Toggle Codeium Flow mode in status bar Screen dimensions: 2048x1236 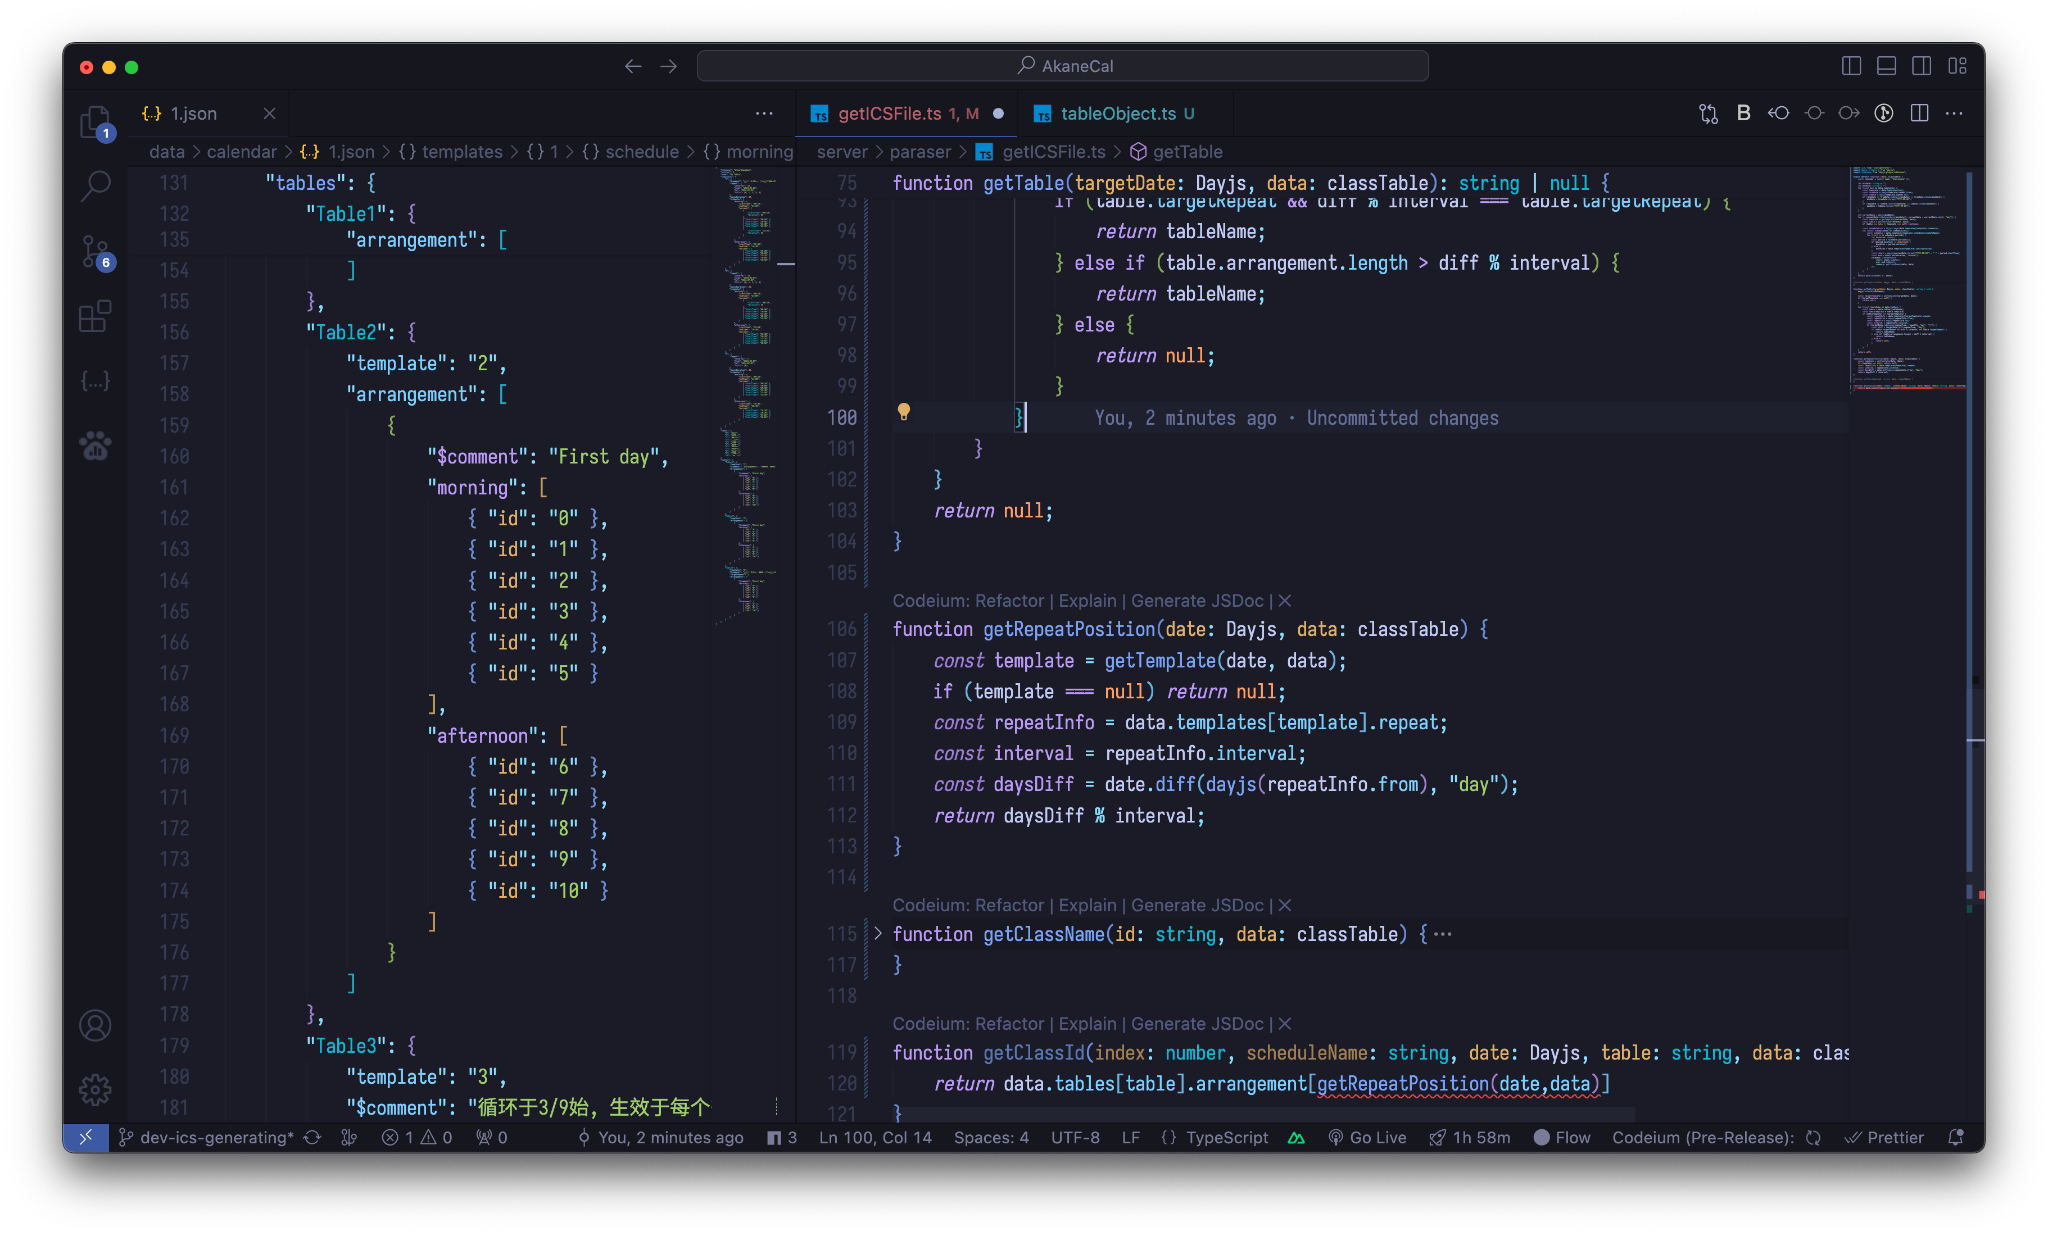click(1563, 1137)
